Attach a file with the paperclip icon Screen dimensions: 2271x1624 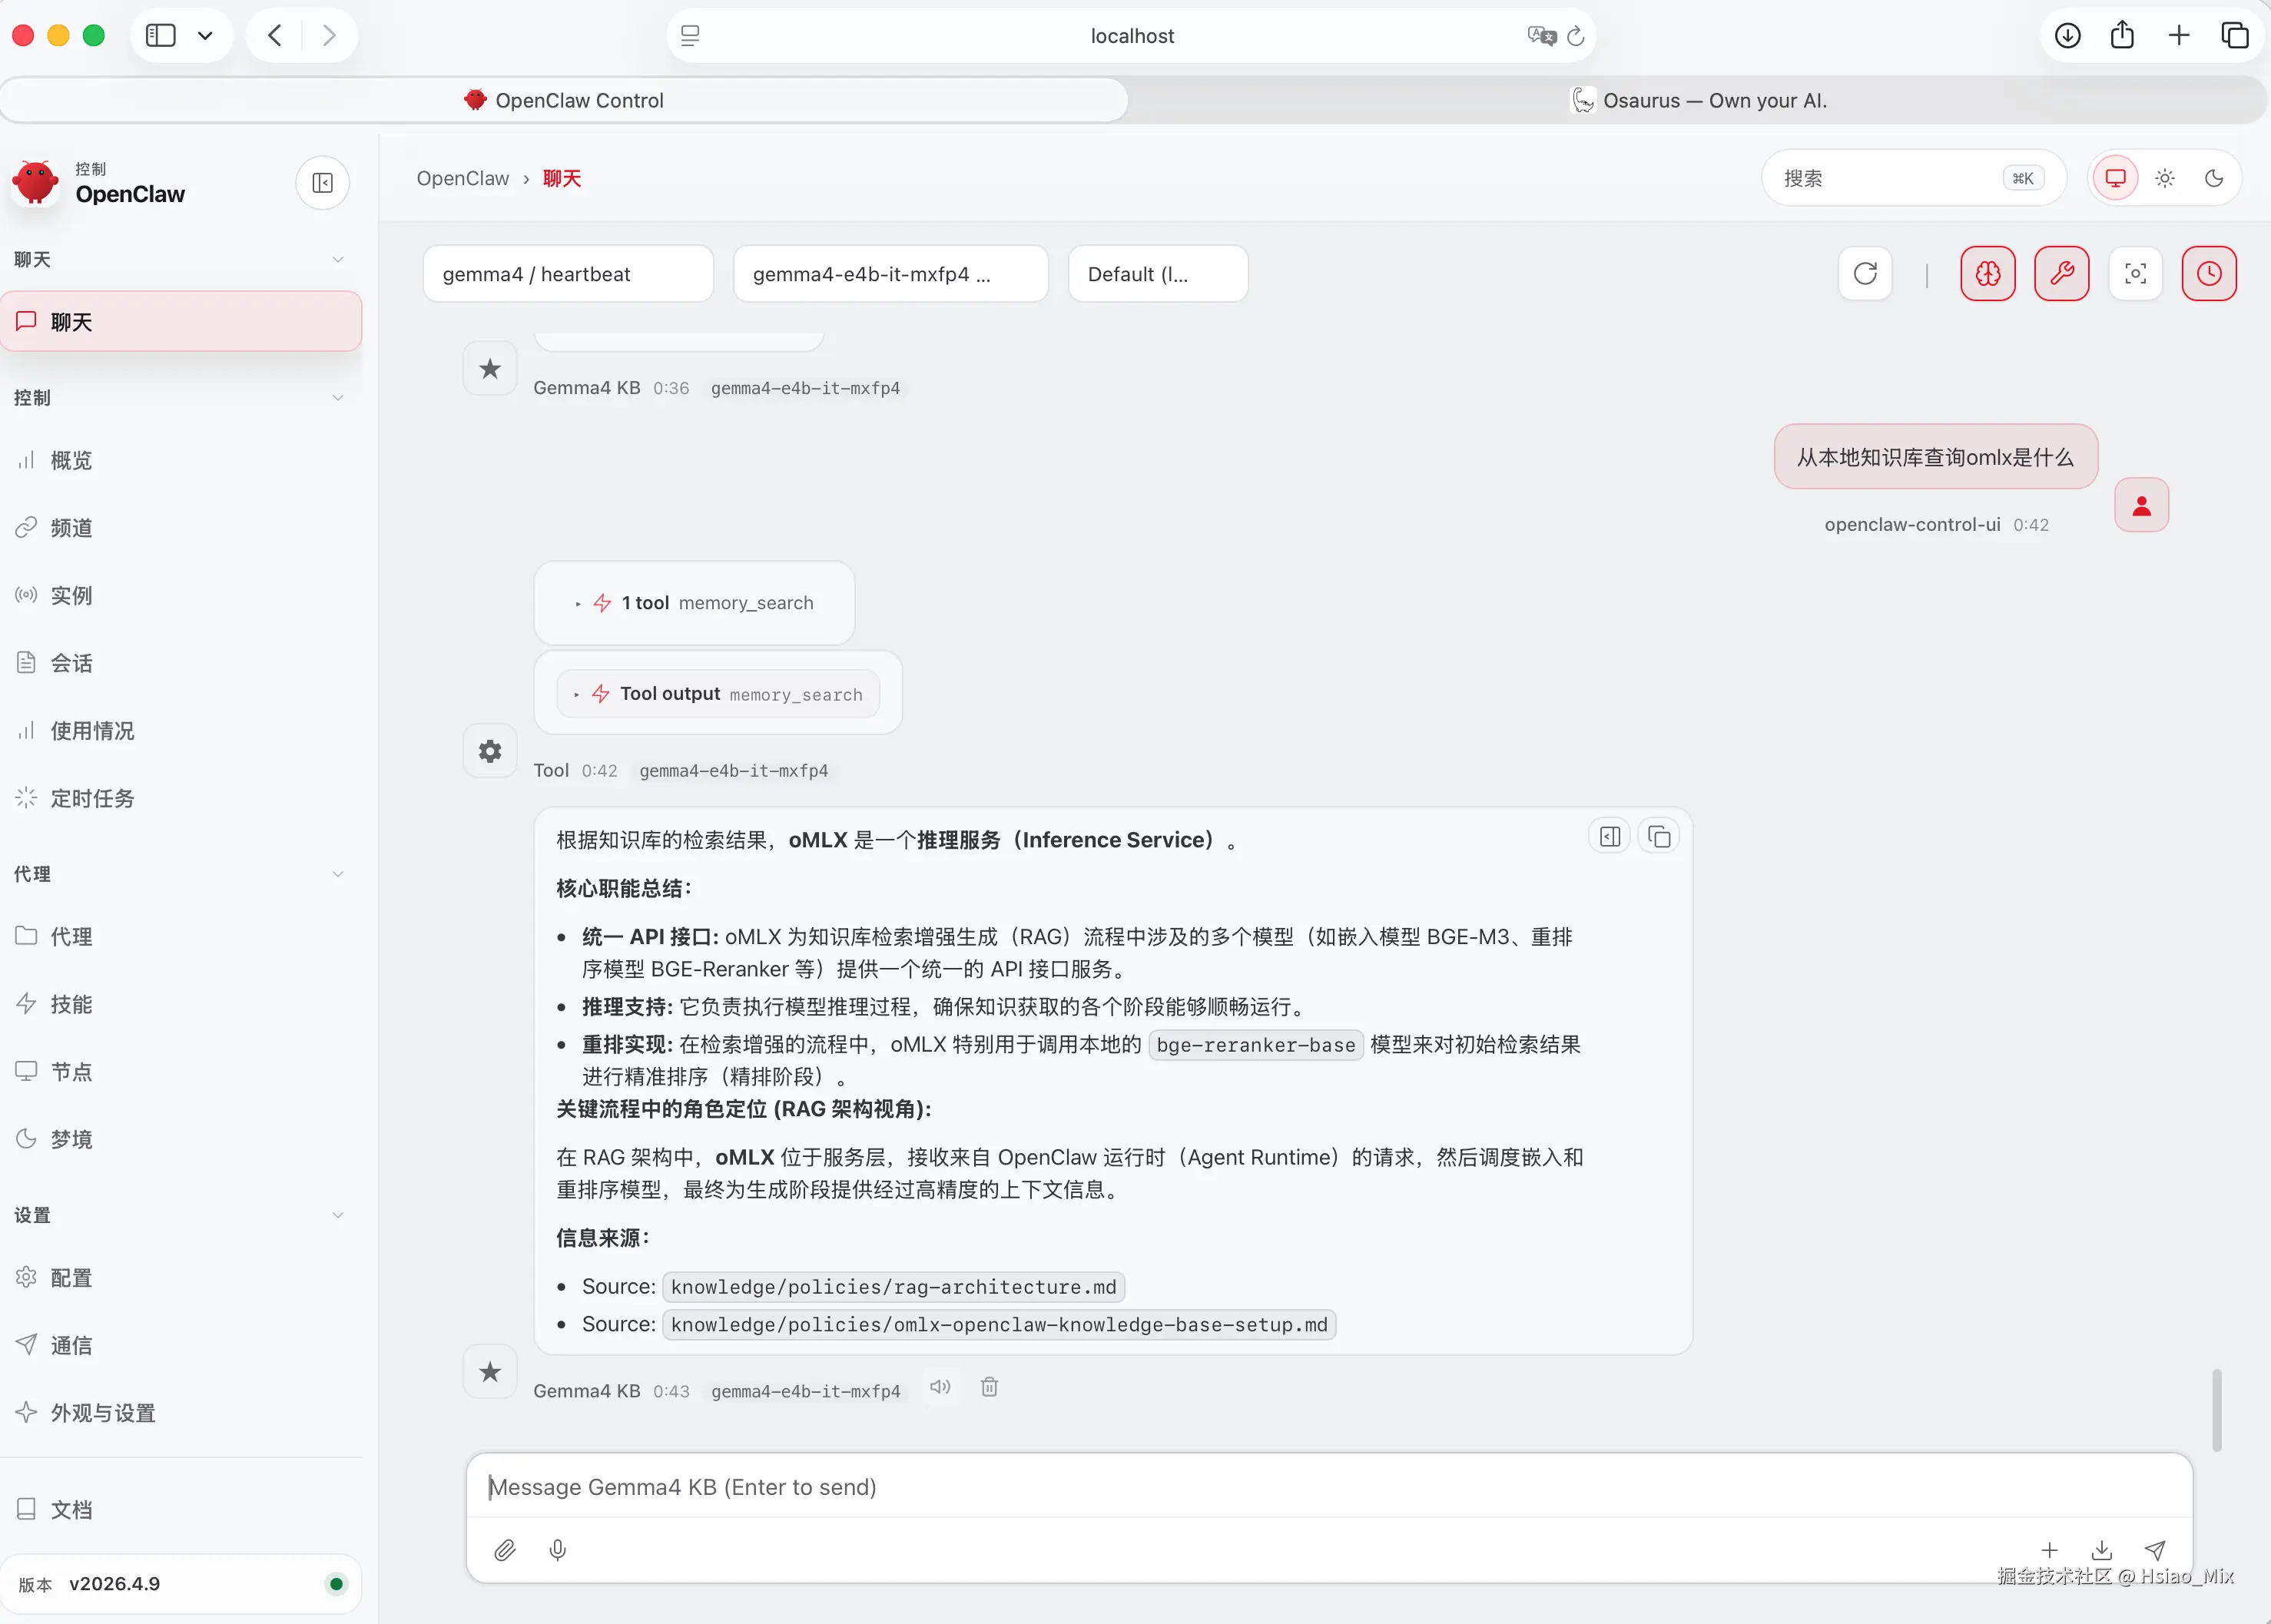(x=505, y=1549)
